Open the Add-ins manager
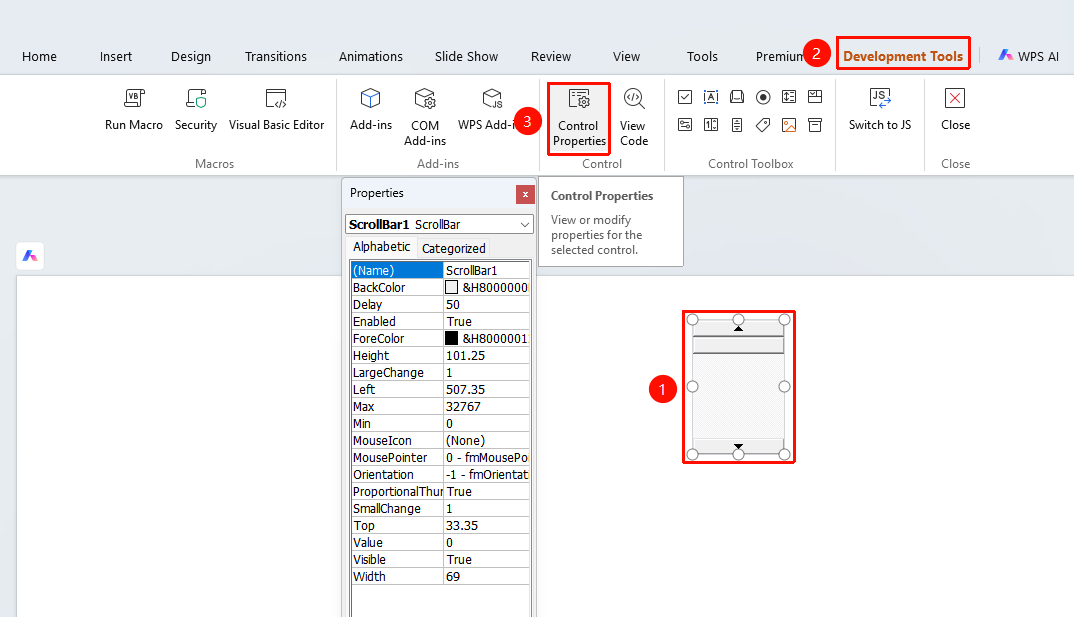Image resolution: width=1074 pixels, height=617 pixels. click(371, 110)
